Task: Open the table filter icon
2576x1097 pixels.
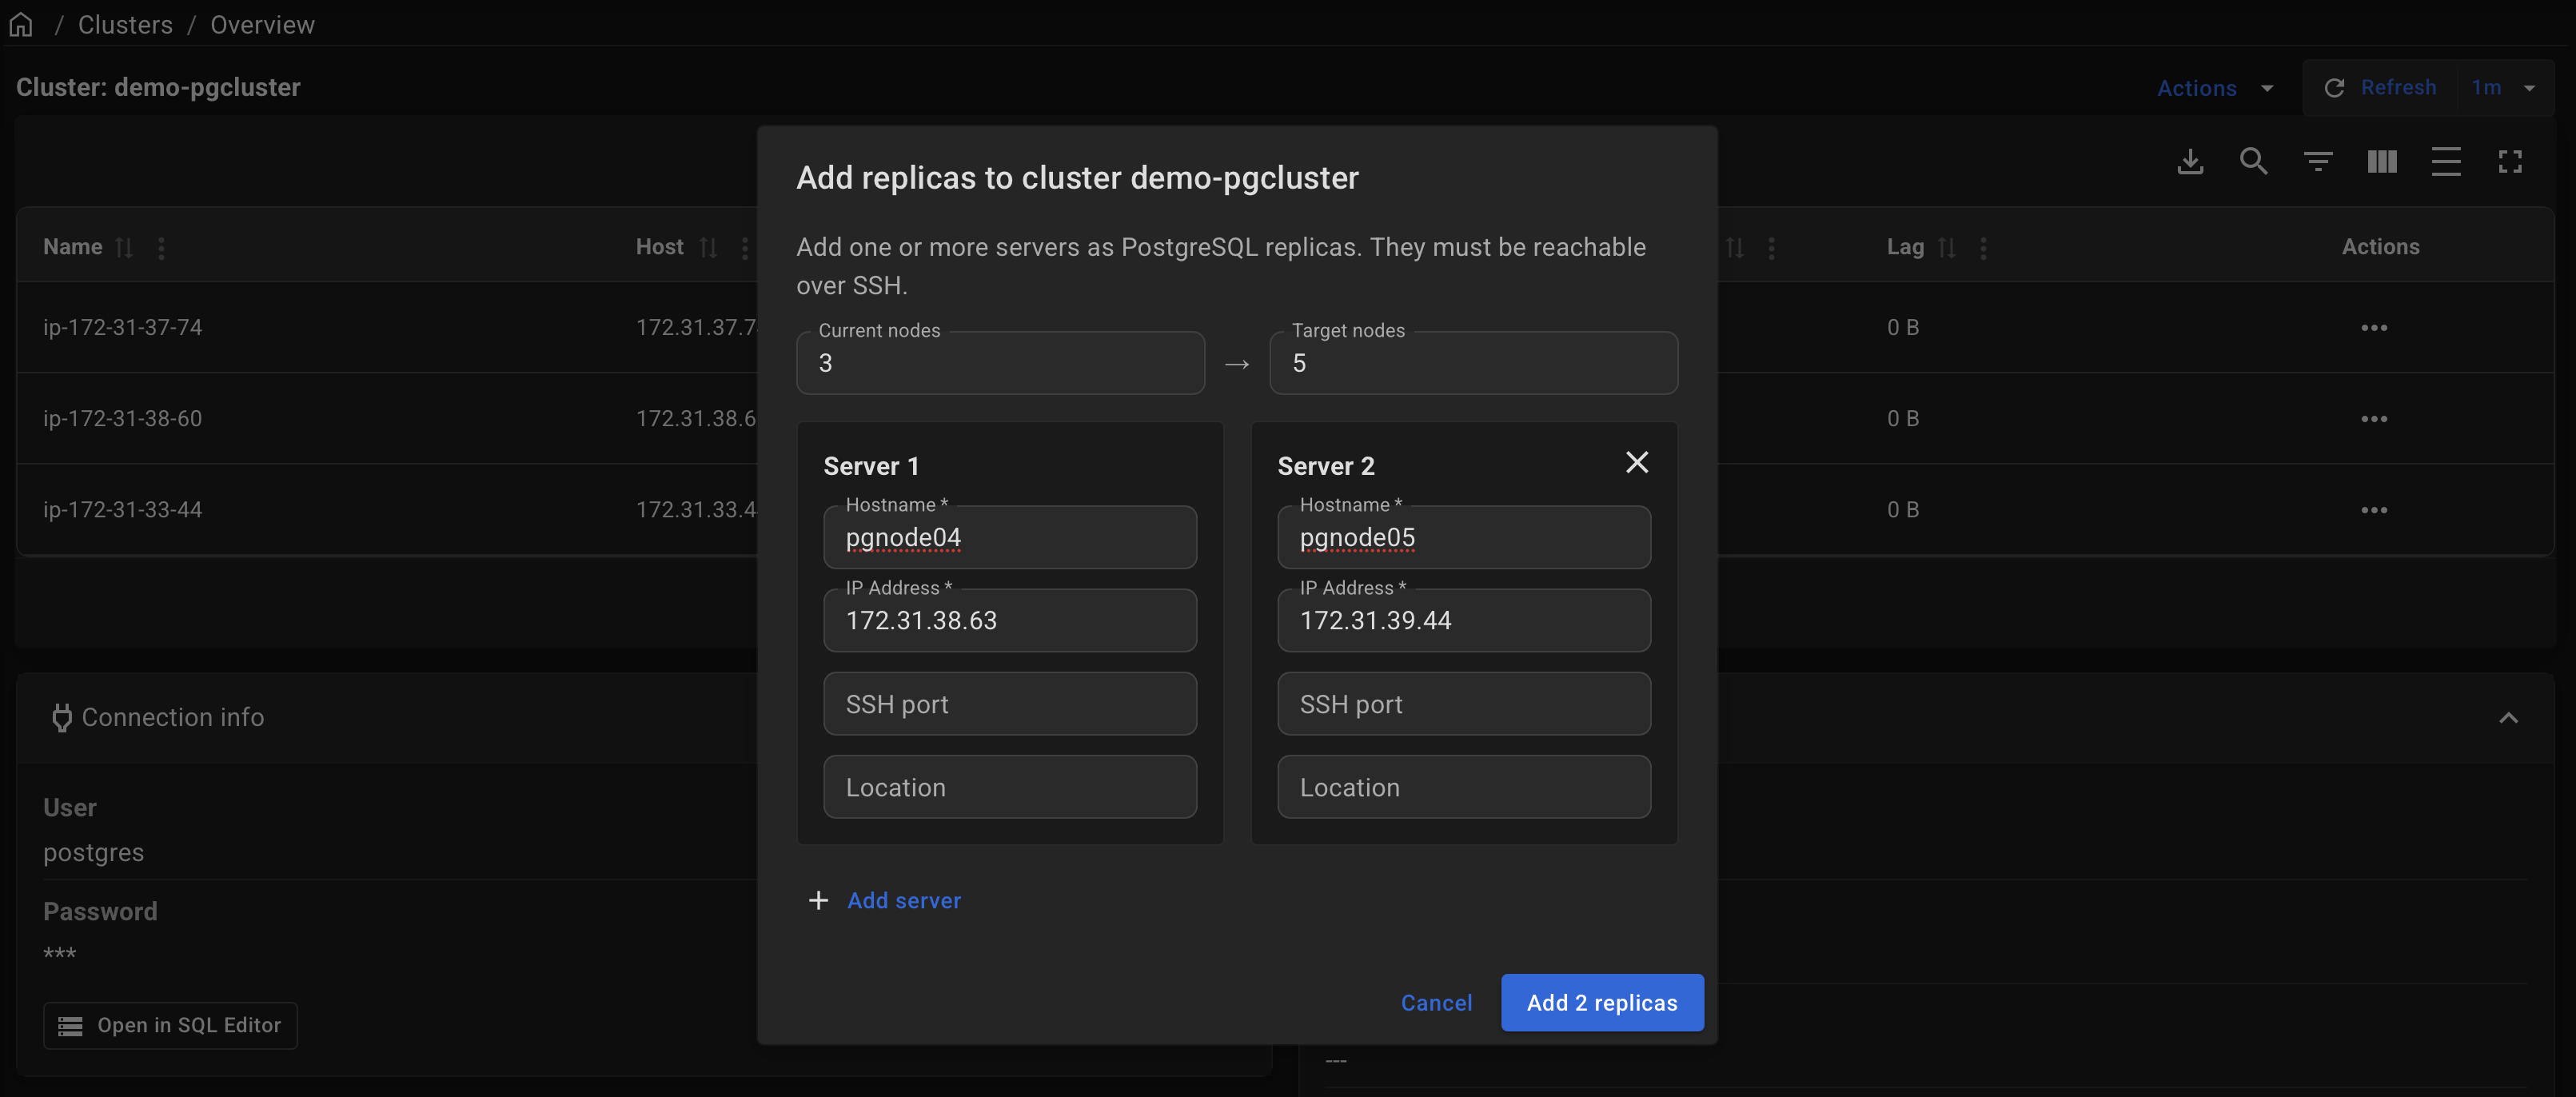Action: click(2318, 161)
